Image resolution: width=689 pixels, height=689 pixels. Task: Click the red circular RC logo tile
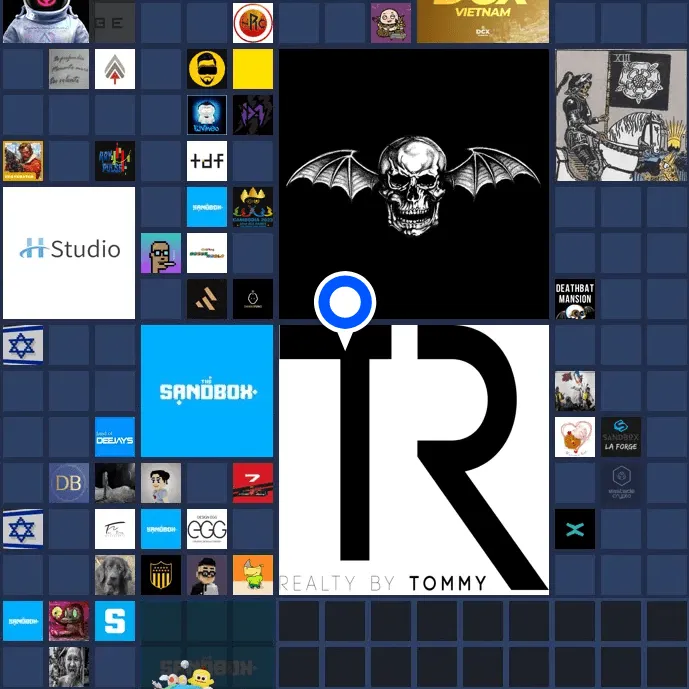tap(253, 23)
